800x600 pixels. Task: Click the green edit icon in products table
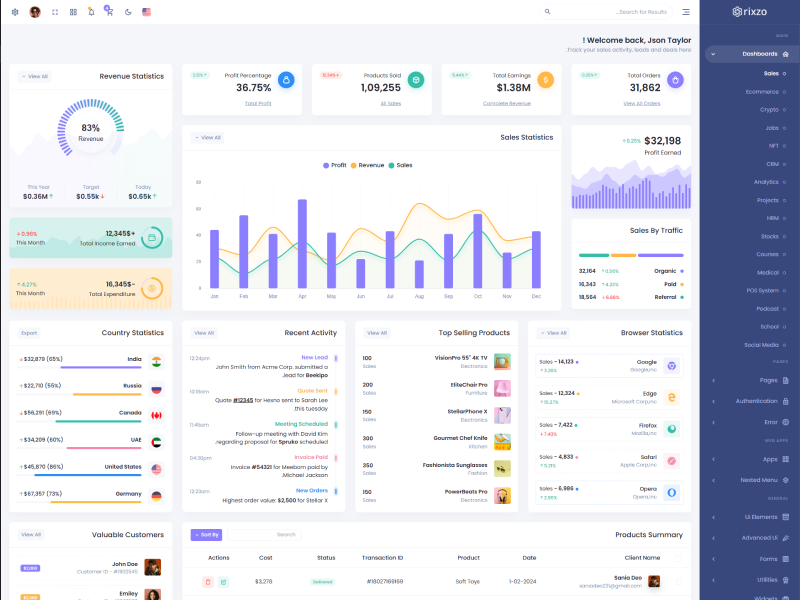point(223,581)
